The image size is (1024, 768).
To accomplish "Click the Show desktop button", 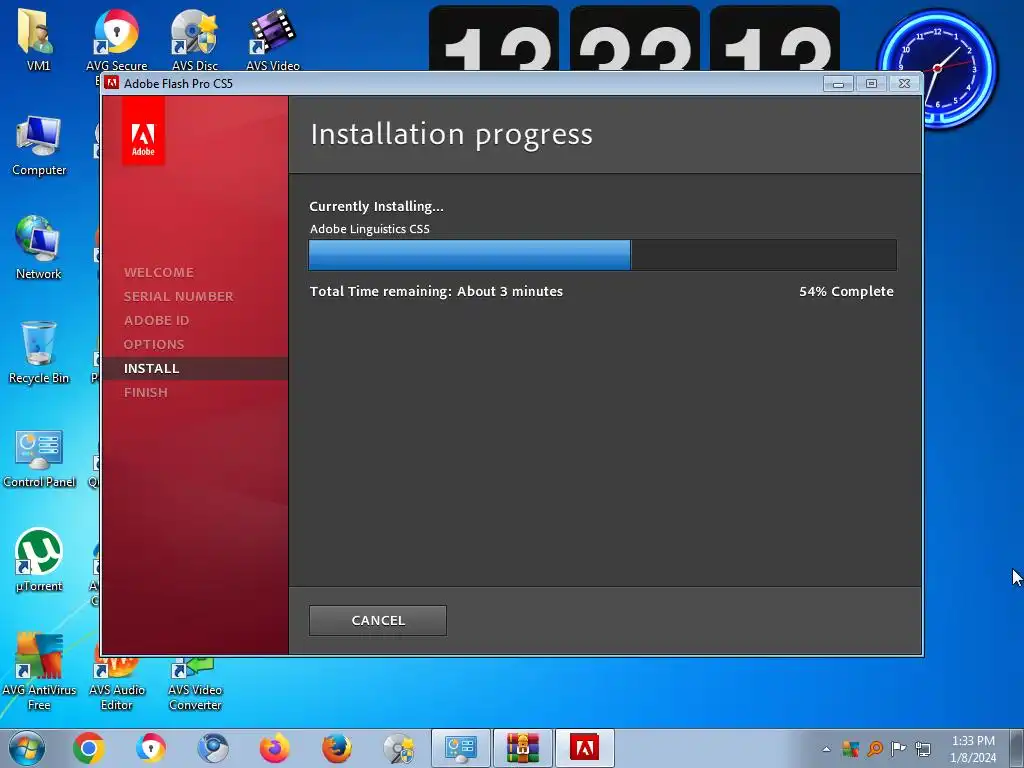I will click(x=1018, y=748).
